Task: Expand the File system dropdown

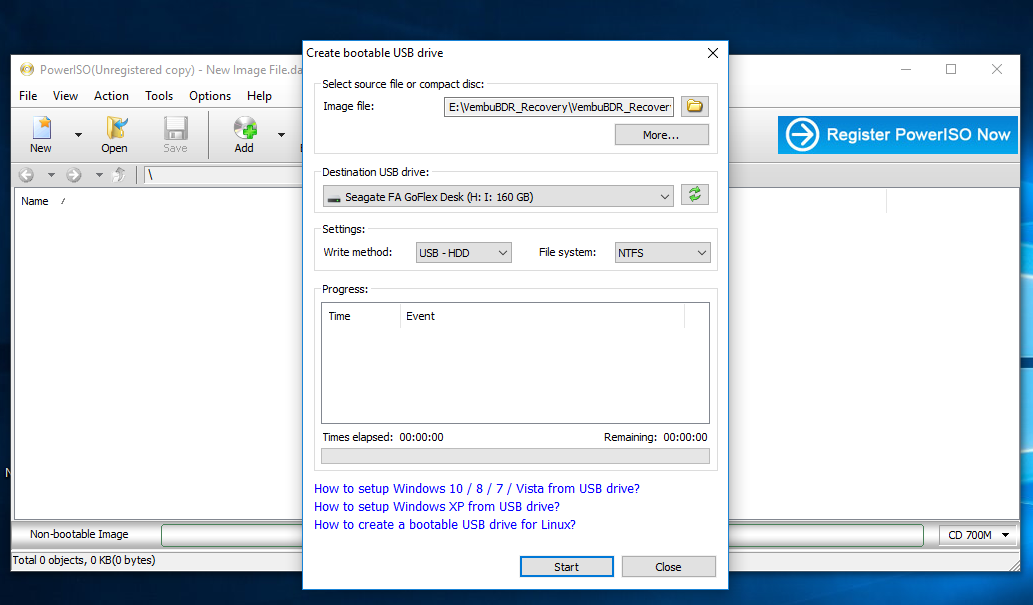Action: pyautogui.click(x=663, y=252)
